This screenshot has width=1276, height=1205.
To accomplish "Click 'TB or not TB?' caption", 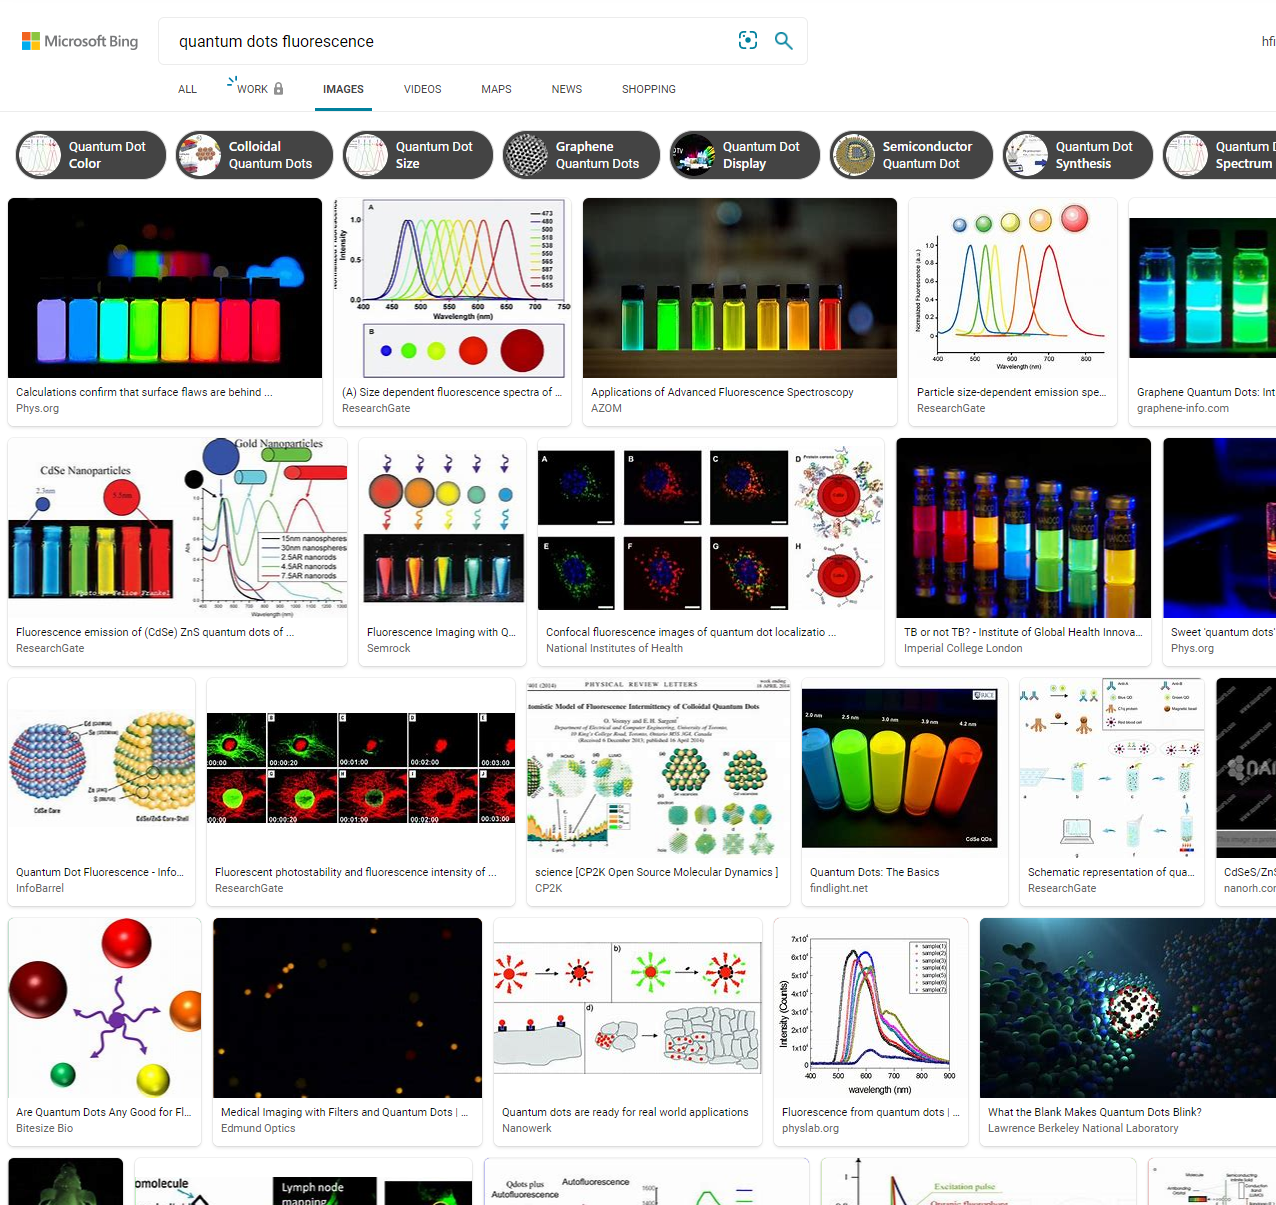I will pos(1021,632).
